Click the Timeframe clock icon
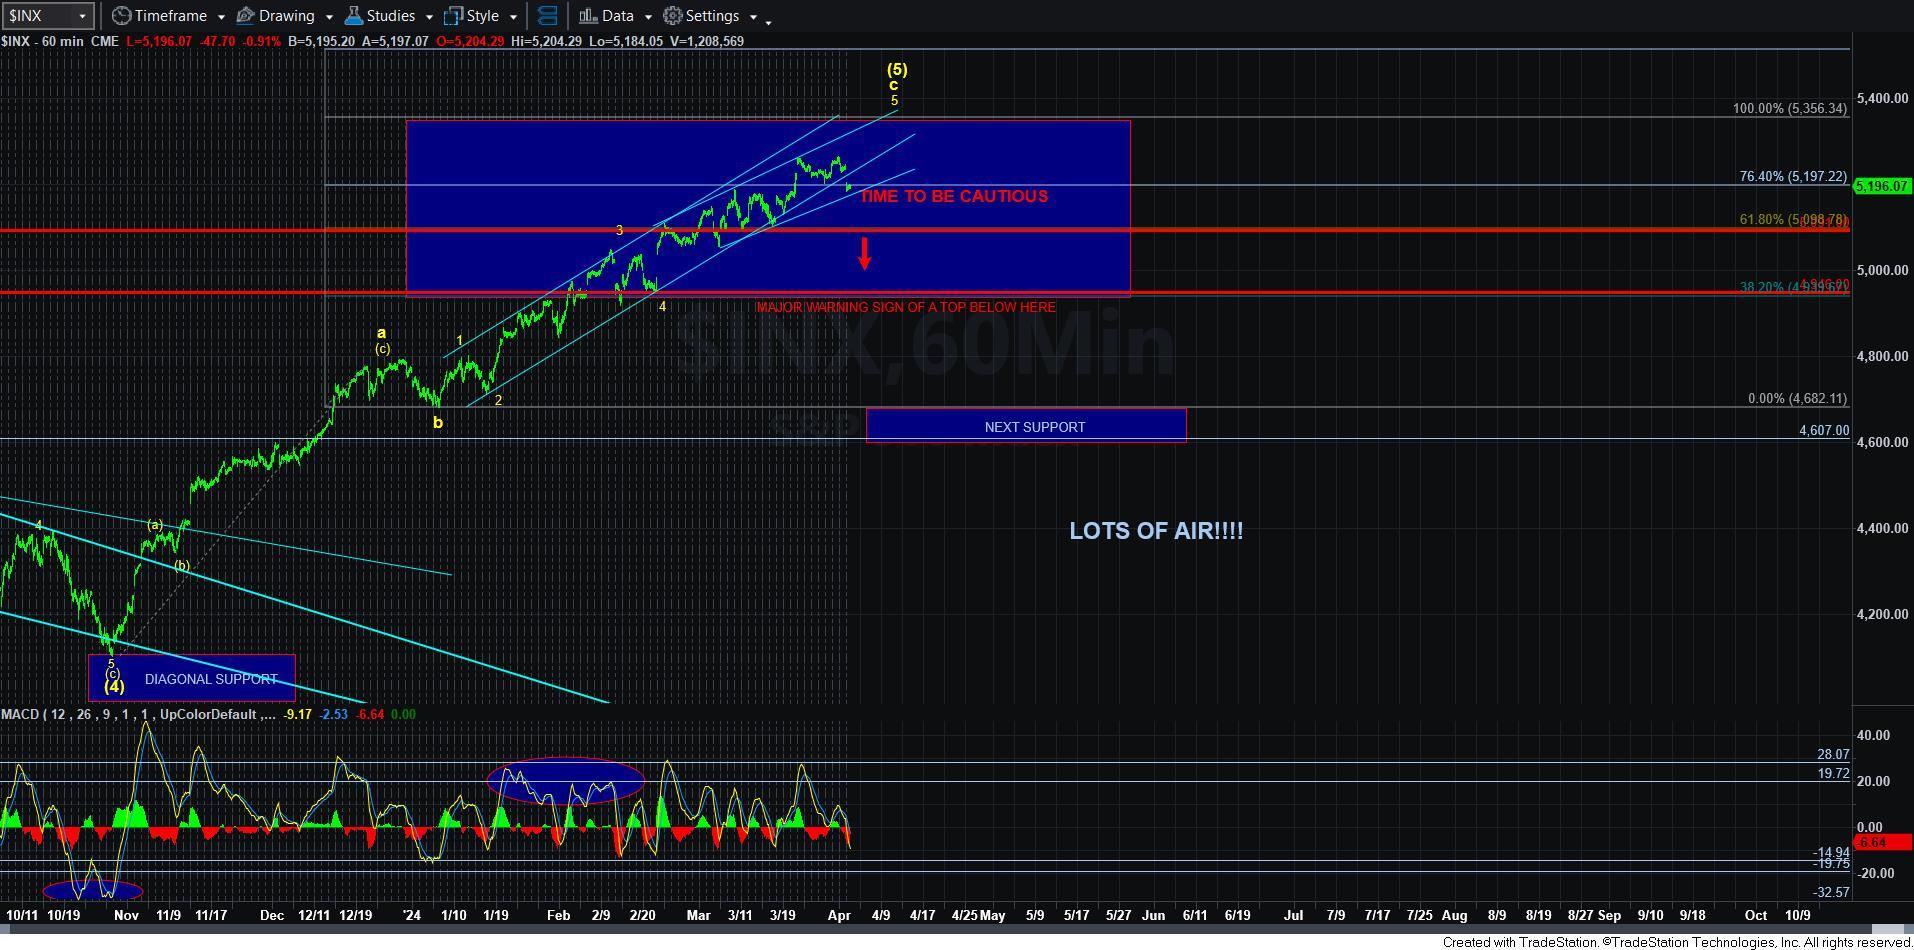 coord(121,16)
